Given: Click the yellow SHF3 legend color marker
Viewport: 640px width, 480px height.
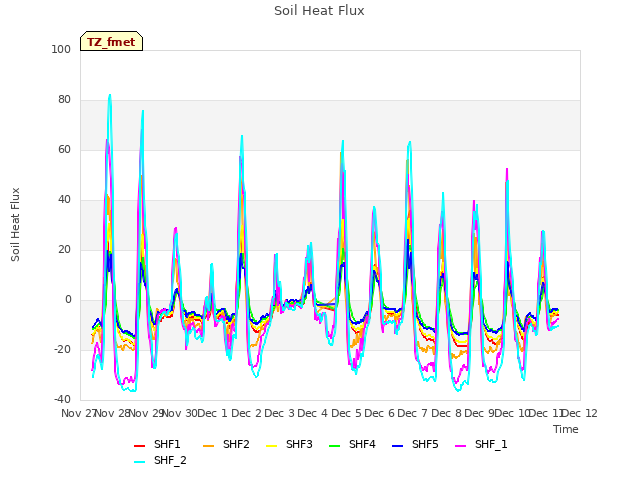Looking at the screenshot, I should 271,446.
